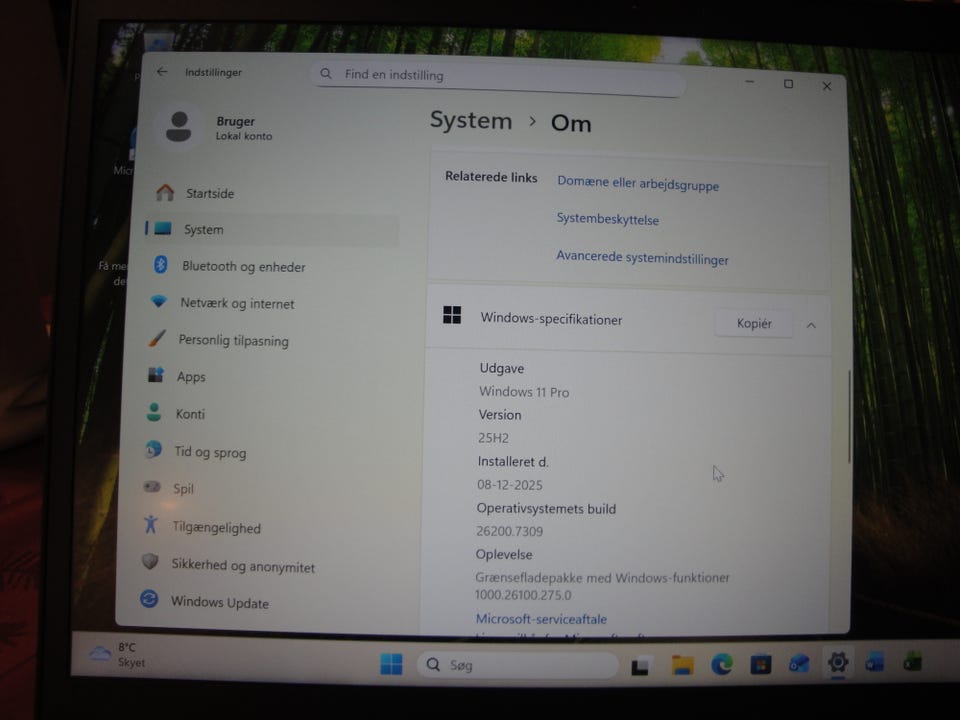Click the Apps icon in sidebar
960x720 pixels.
tap(156, 375)
